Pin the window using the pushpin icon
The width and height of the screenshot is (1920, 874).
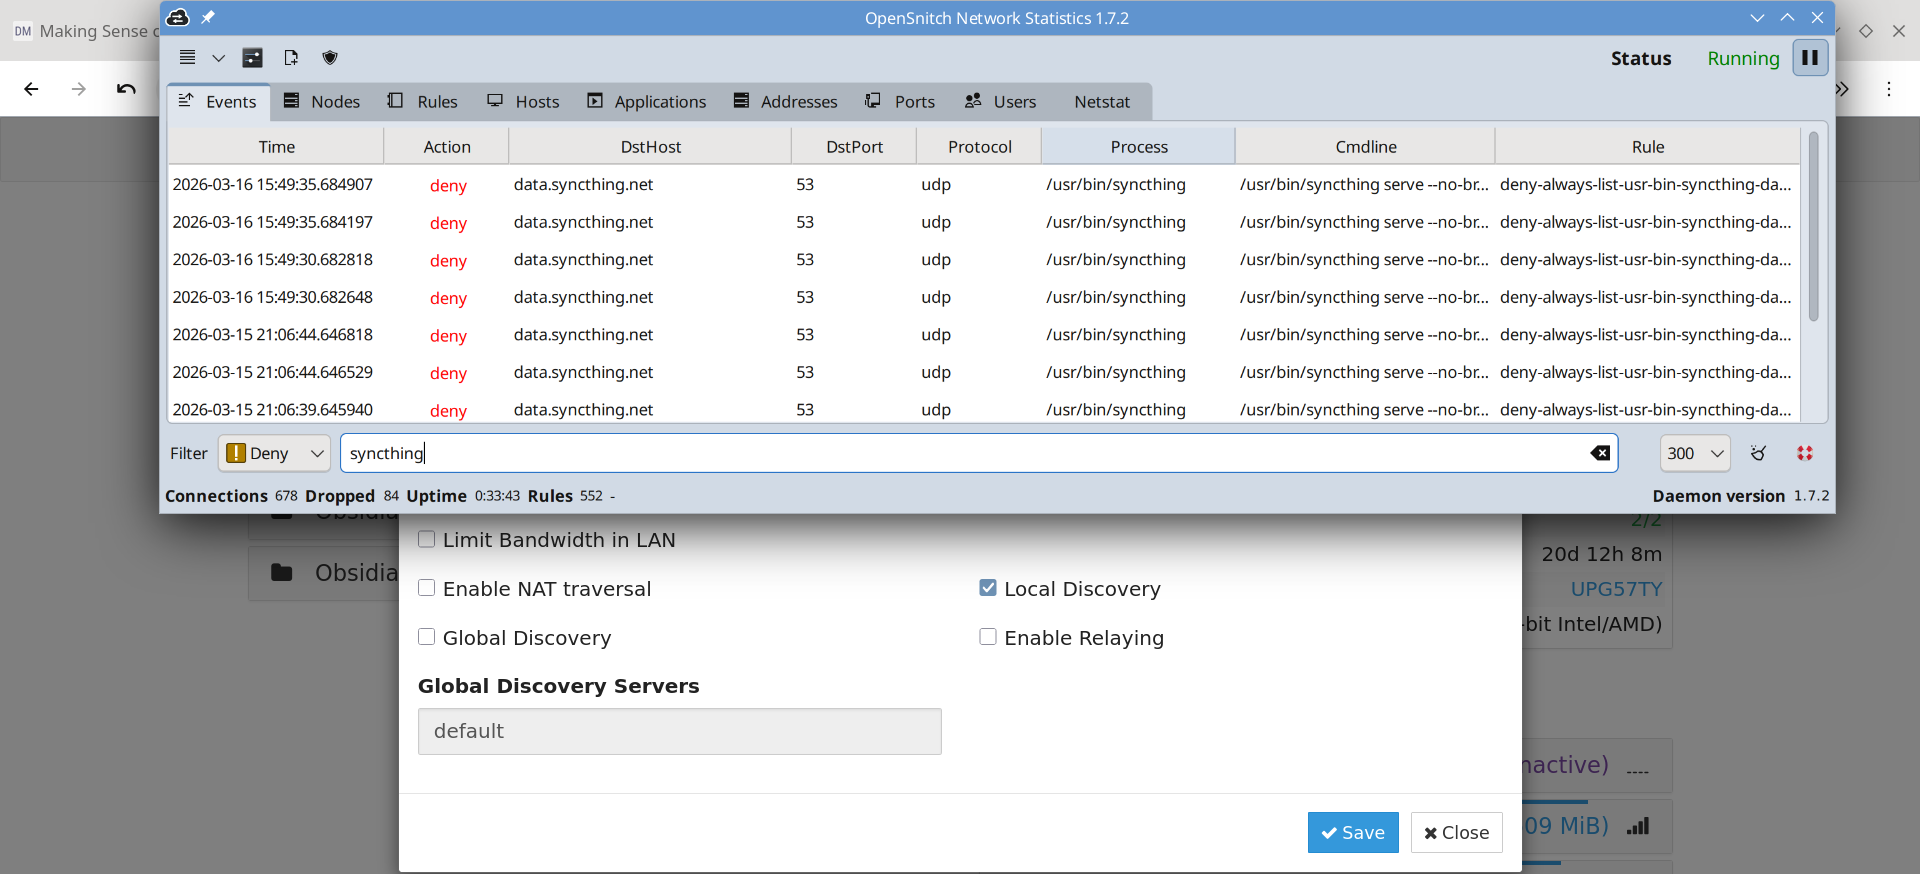[x=208, y=17]
